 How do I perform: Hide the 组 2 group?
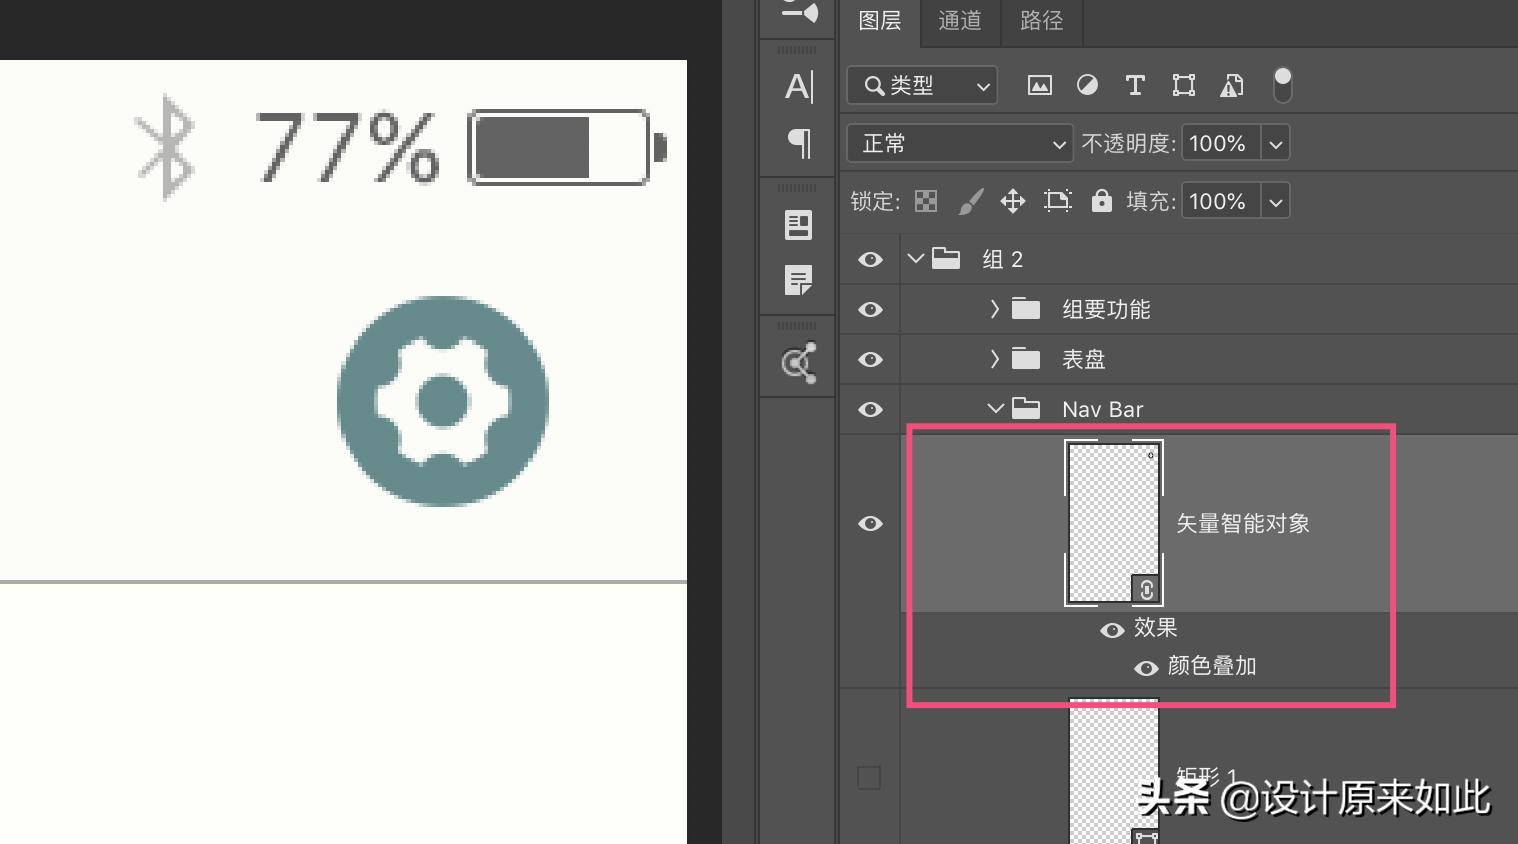click(870, 260)
